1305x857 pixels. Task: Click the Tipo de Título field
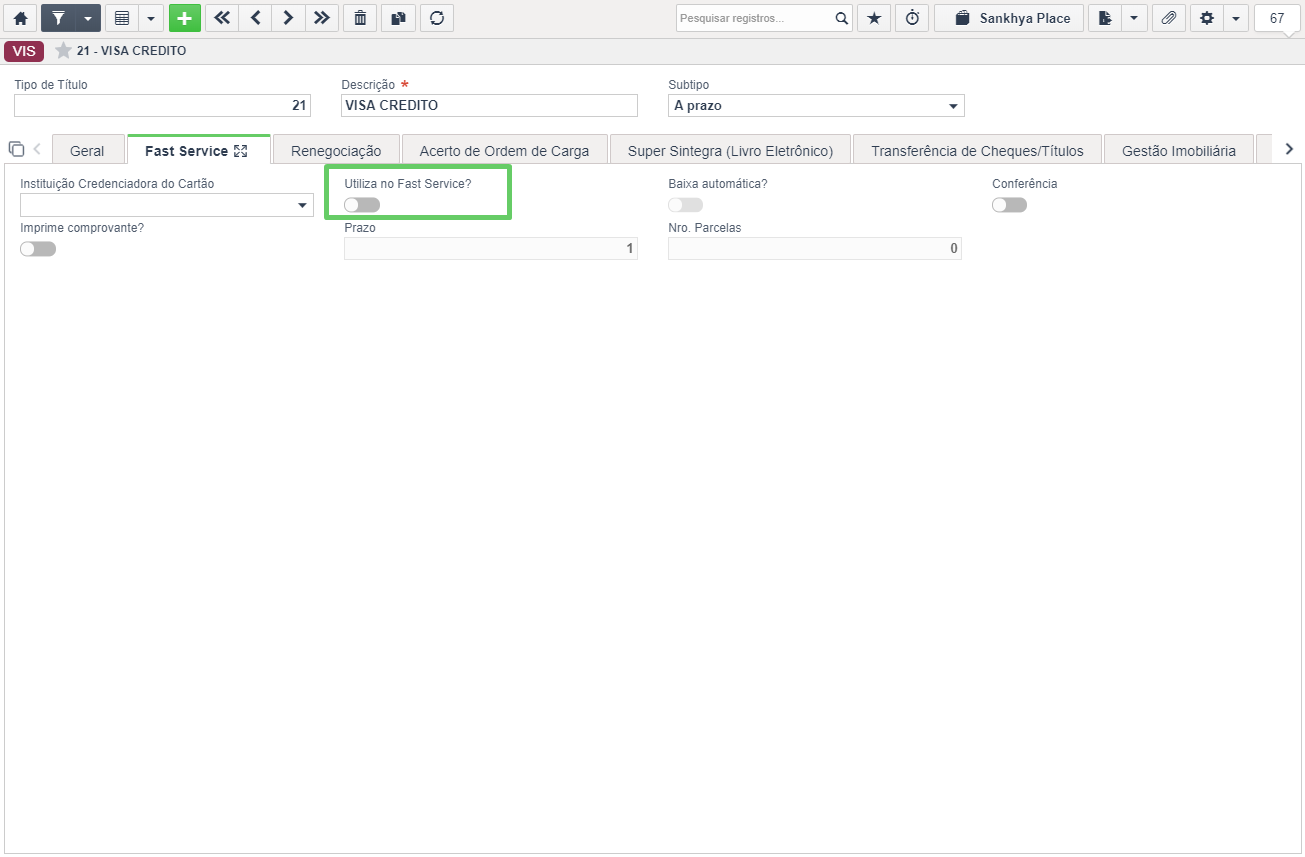pyautogui.click(x=162, y=105)
